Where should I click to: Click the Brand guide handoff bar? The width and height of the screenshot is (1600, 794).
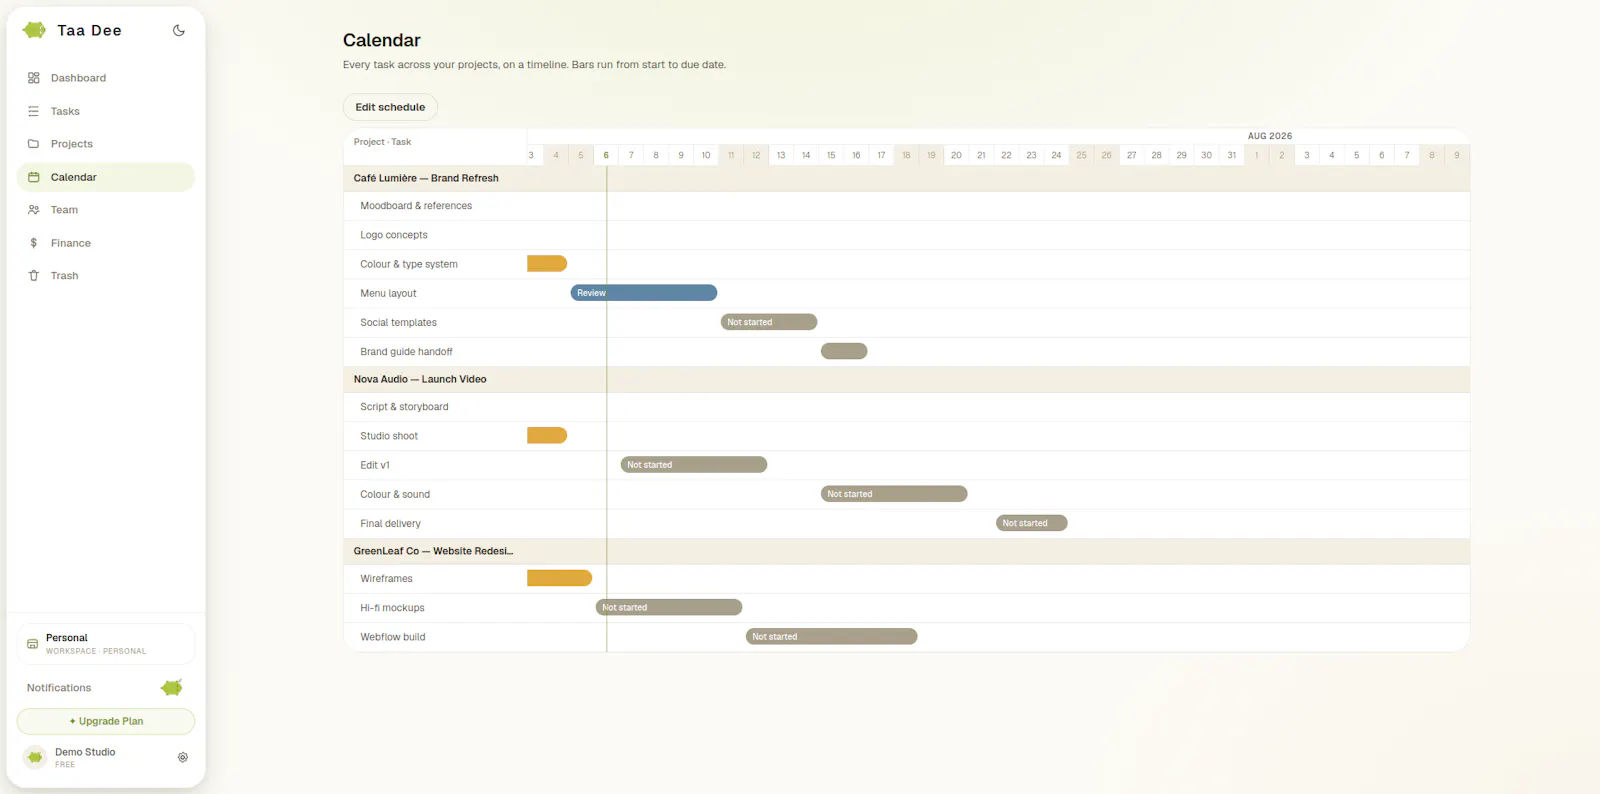click(x=844, y=351)
